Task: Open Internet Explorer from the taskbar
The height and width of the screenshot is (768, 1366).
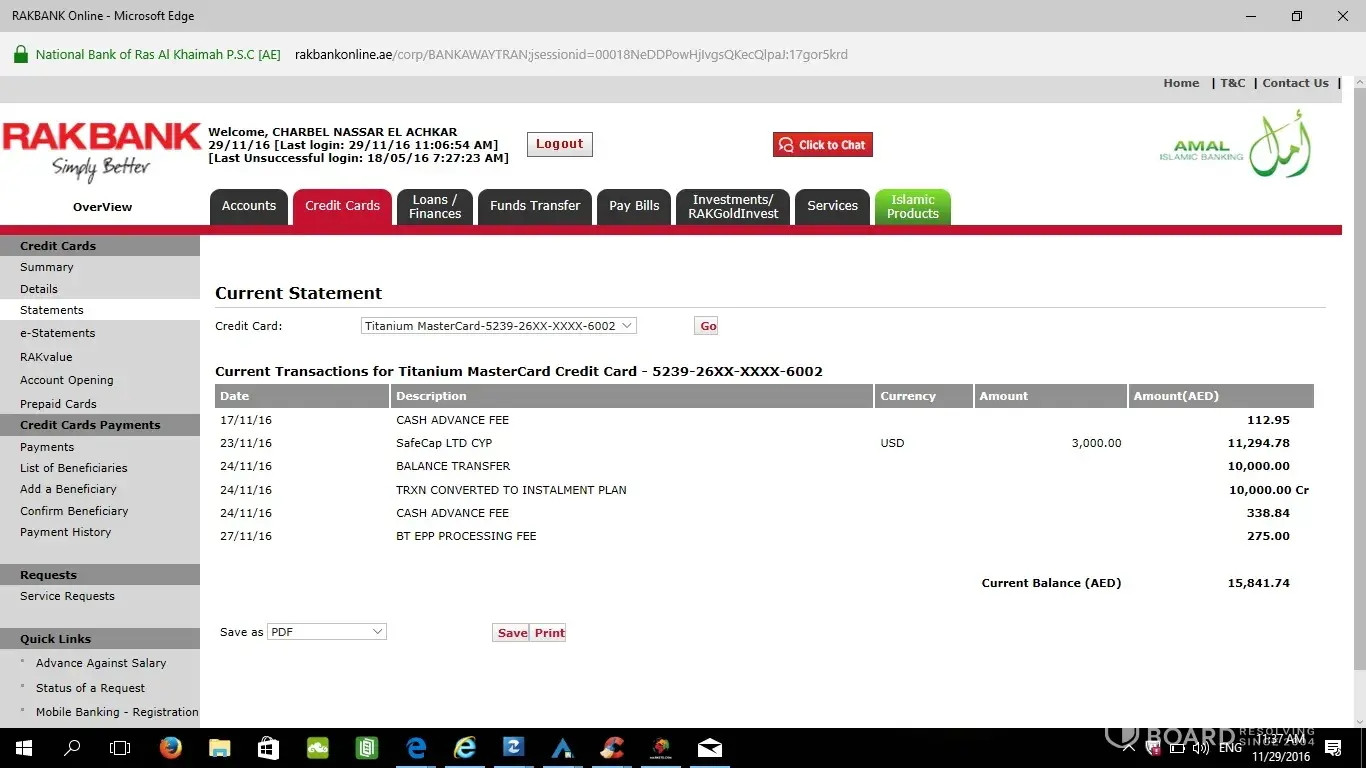Action: click(x=465, y=747)
